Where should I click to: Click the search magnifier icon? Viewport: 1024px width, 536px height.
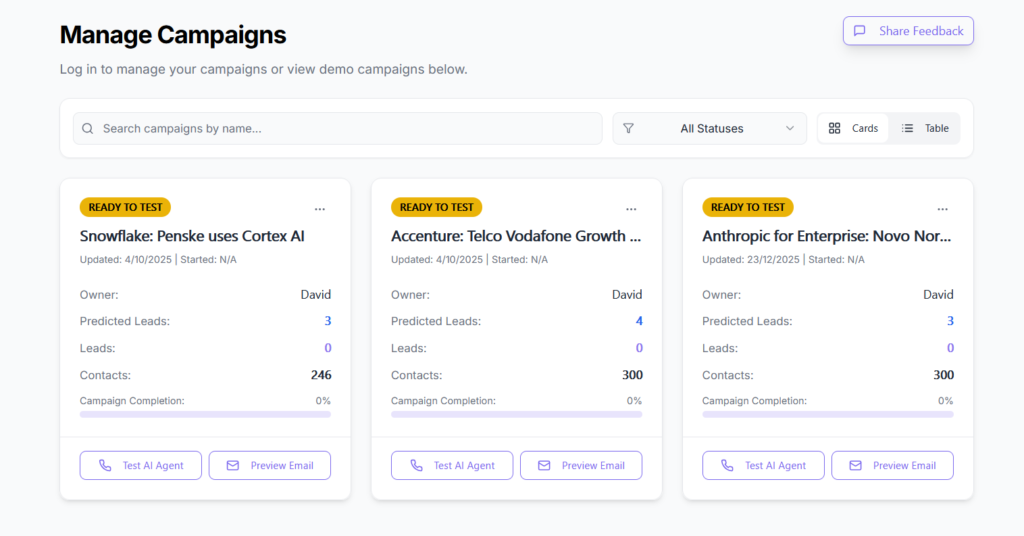click(x=88, y=129)
